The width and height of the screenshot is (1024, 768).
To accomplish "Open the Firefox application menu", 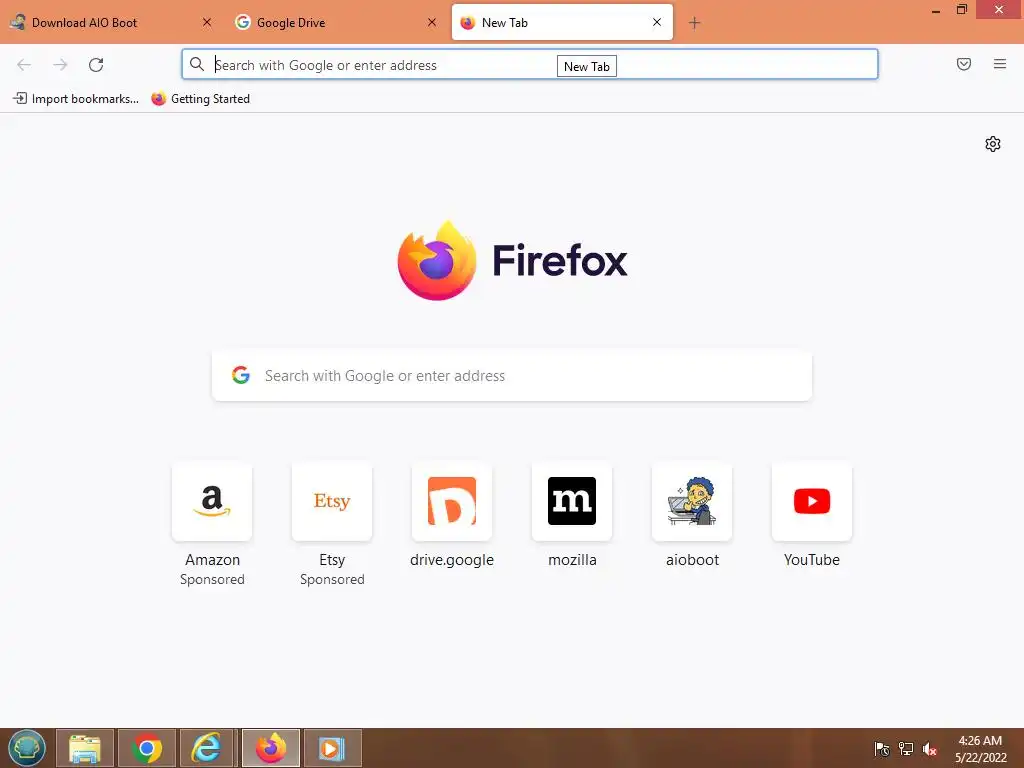I will pyautogui.click(x=1000, y=64).
